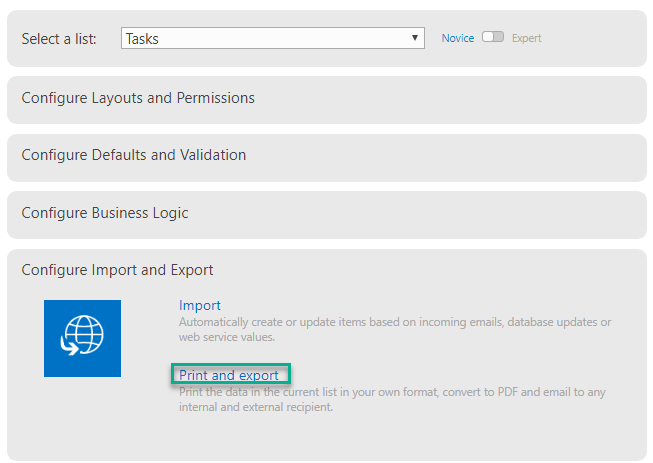The width and height of the screenshot is (653, 463).
Task: Click the word Permissions in the Layouts header
Action: [x=215, y=98]
